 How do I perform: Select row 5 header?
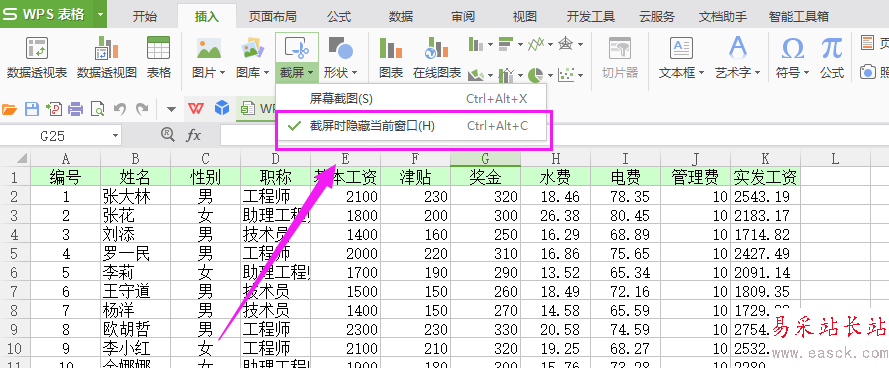[x=15, y=253]
